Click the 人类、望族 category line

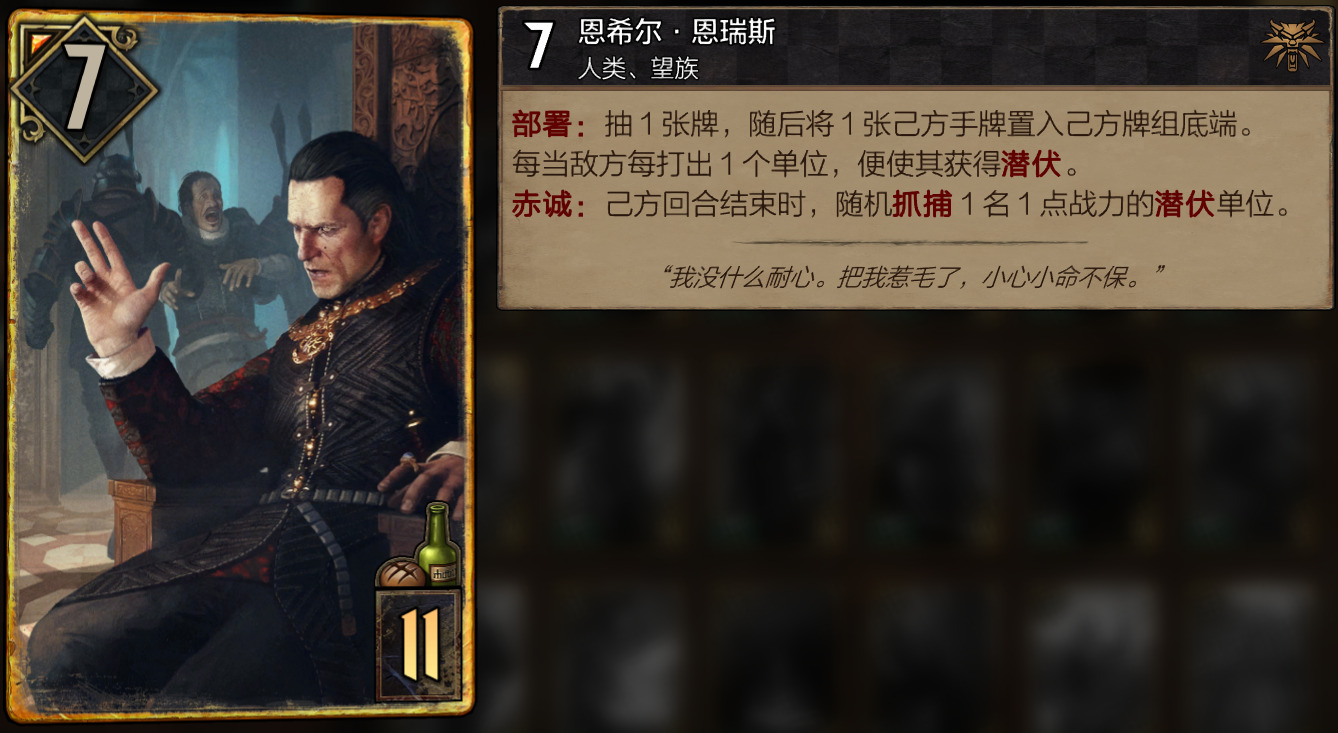[638, 68]
